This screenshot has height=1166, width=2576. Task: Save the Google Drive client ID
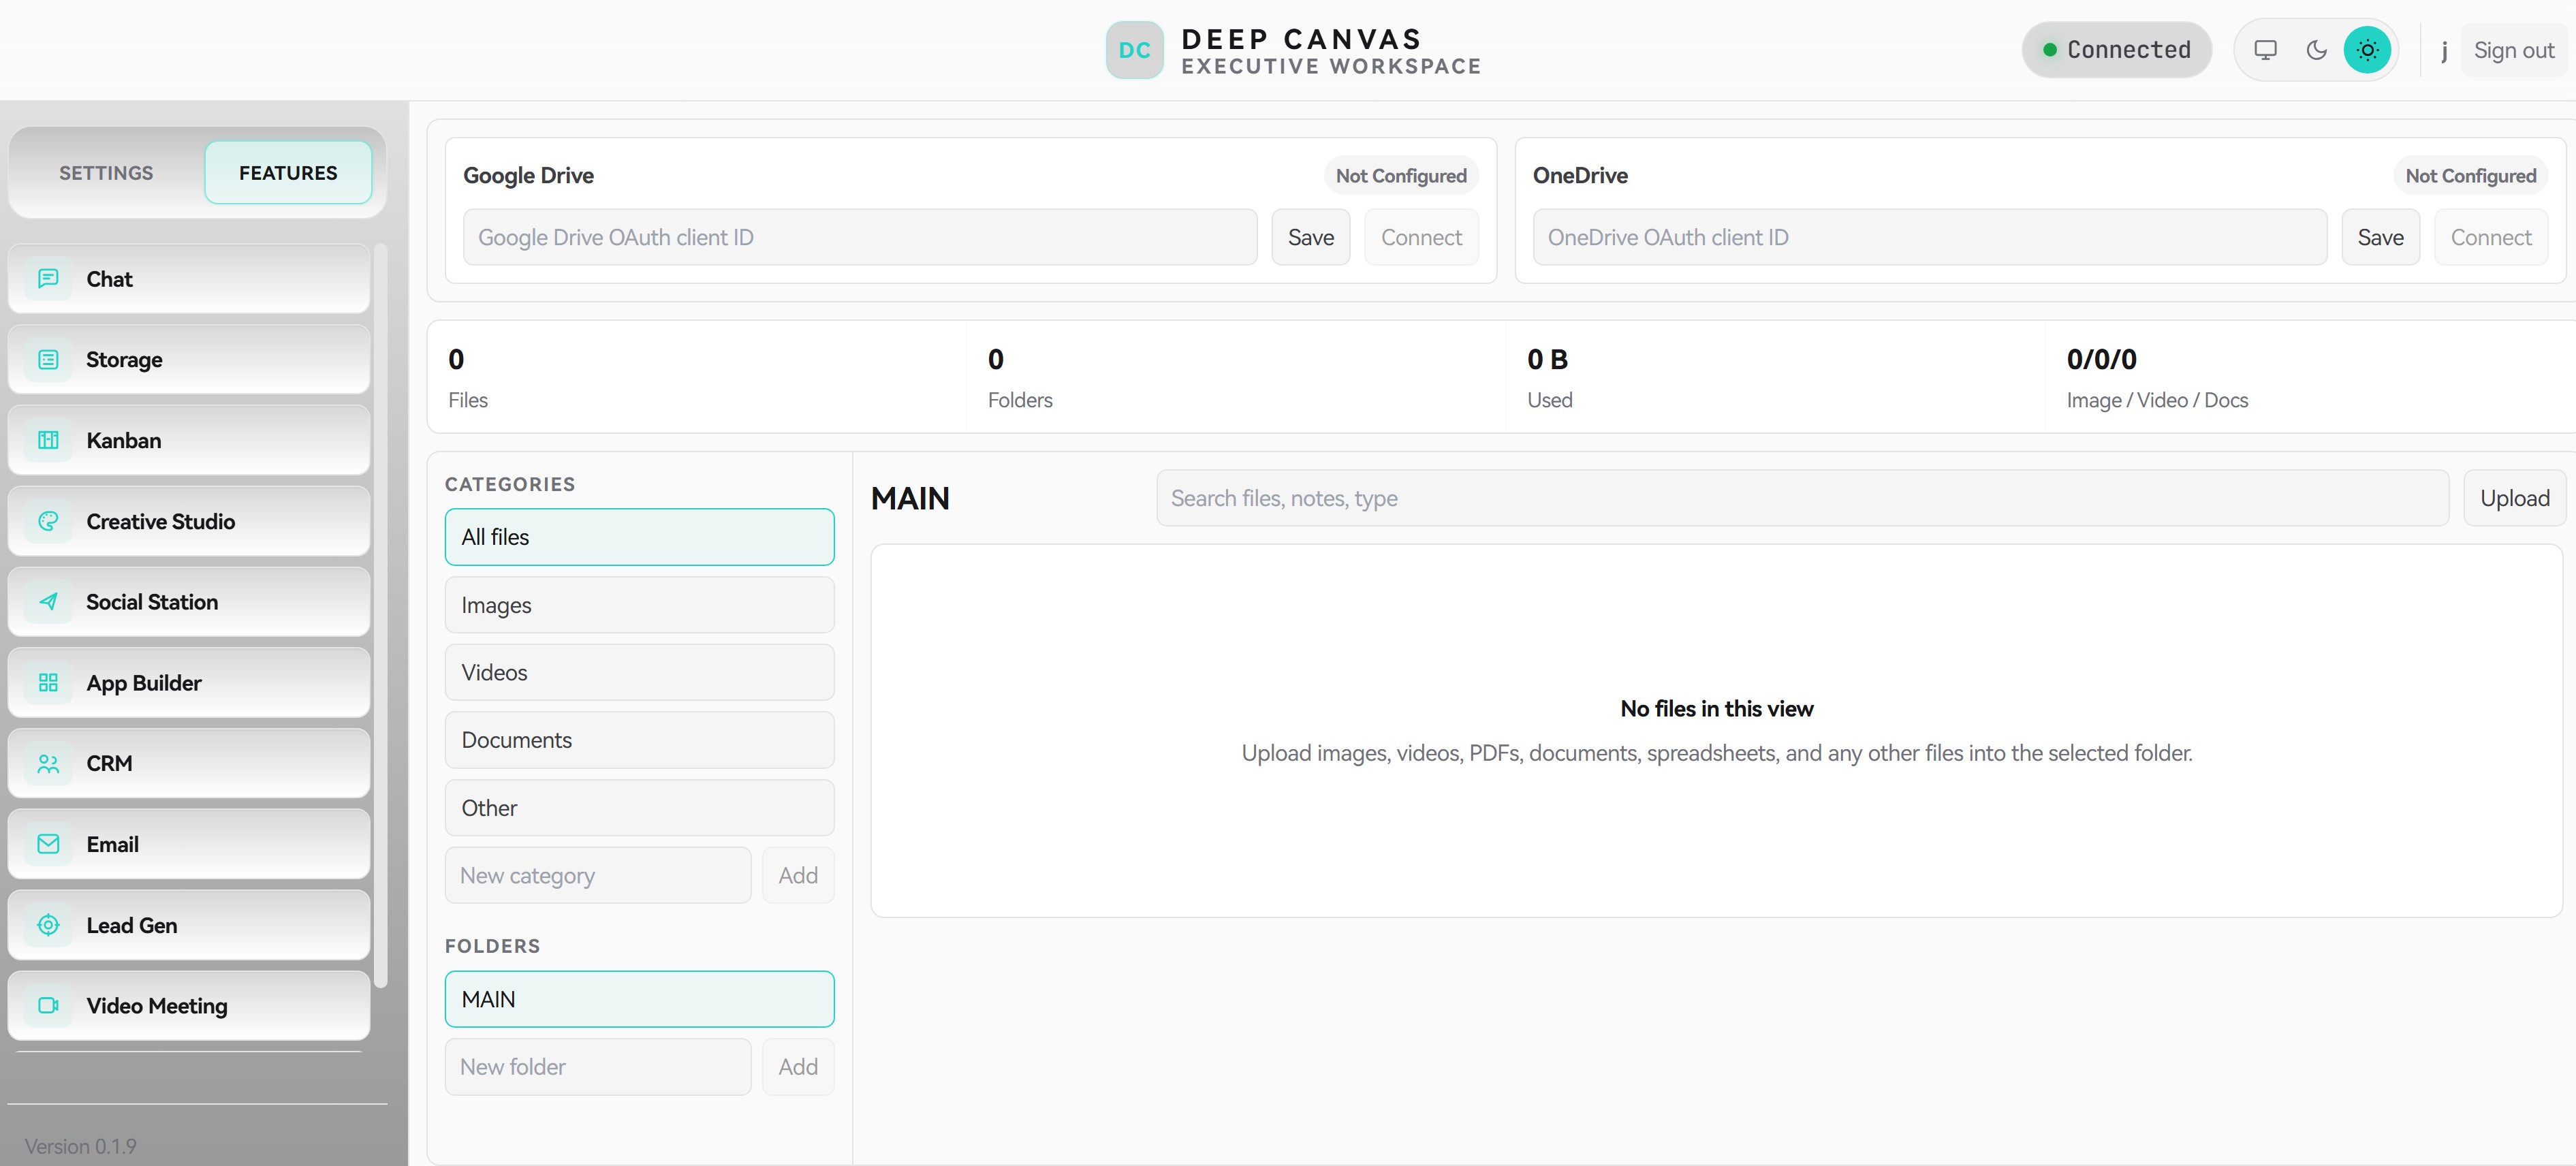[x=1310, y=237]
